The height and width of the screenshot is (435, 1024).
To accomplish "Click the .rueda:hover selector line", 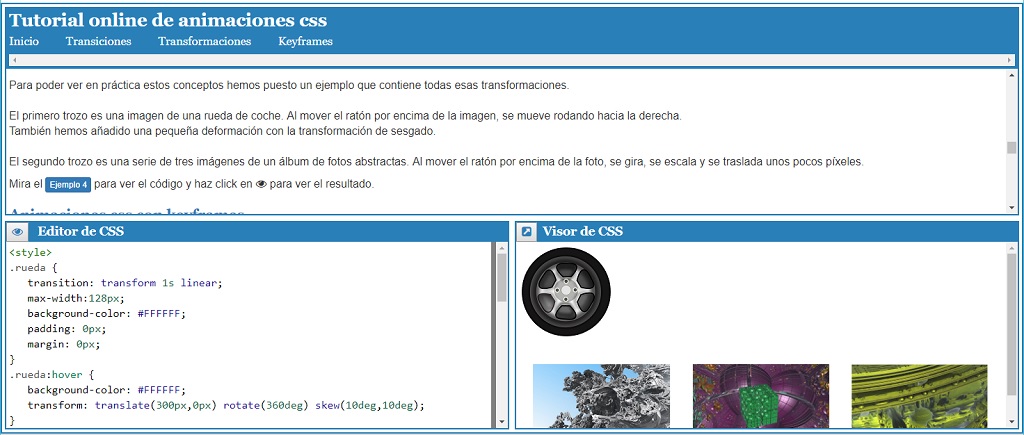I will tap(52, 375).
